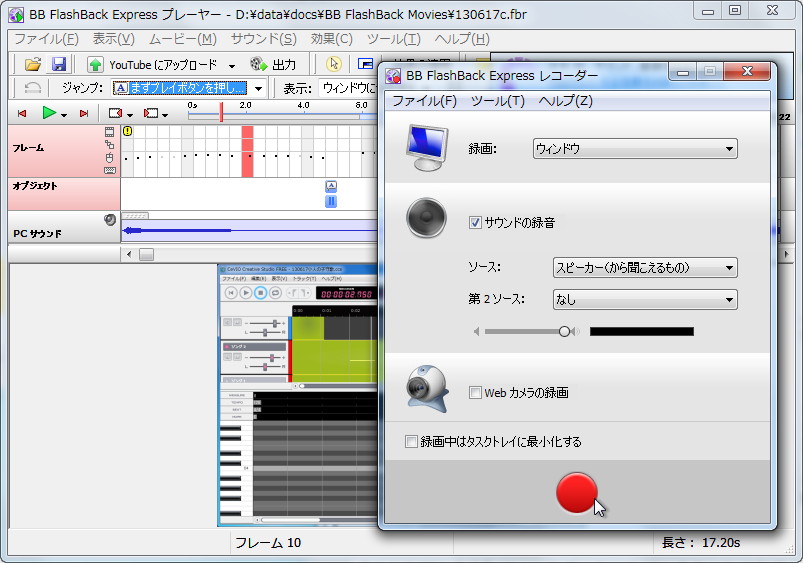
Task: Check 録画中はタスクトレイに最小化する option
Action: (x=411, y=441)
